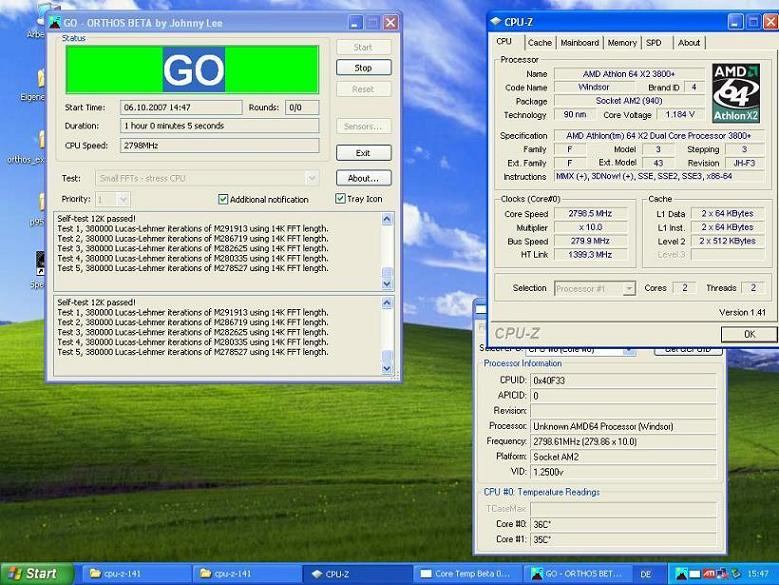
Task: Click the Core Temp Frequency value field
Action: coord(623,441)
